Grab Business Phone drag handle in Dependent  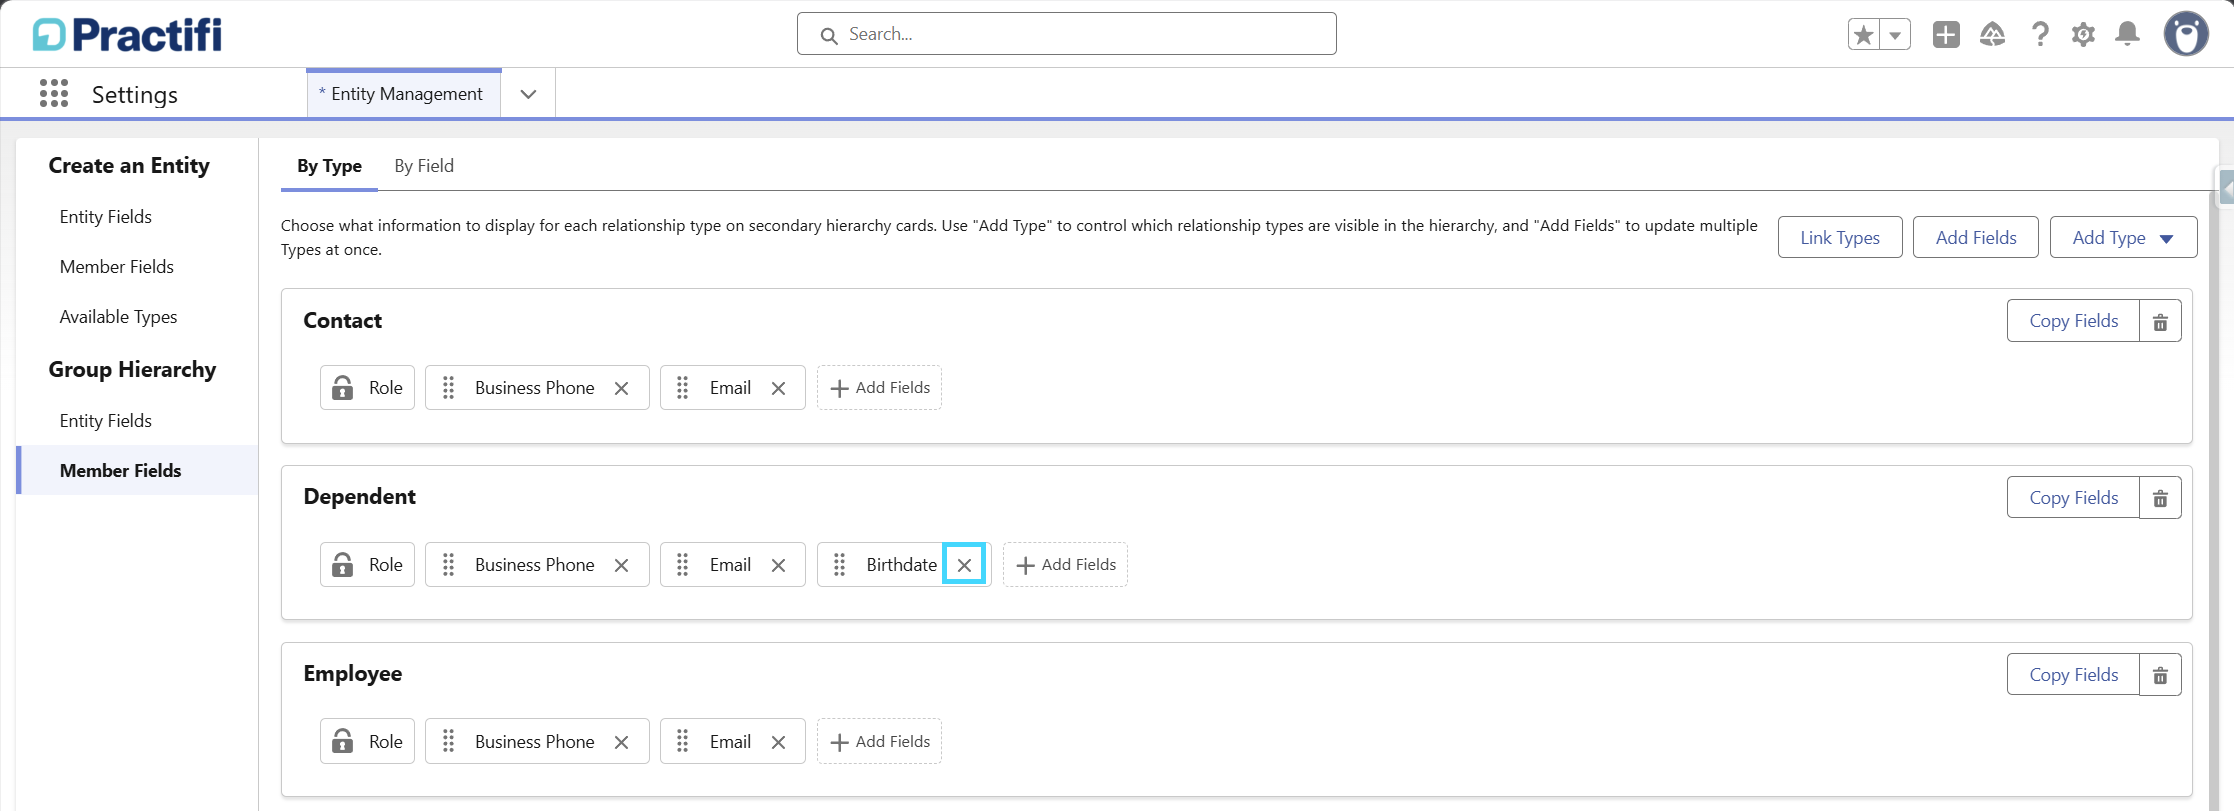point(449,565)
